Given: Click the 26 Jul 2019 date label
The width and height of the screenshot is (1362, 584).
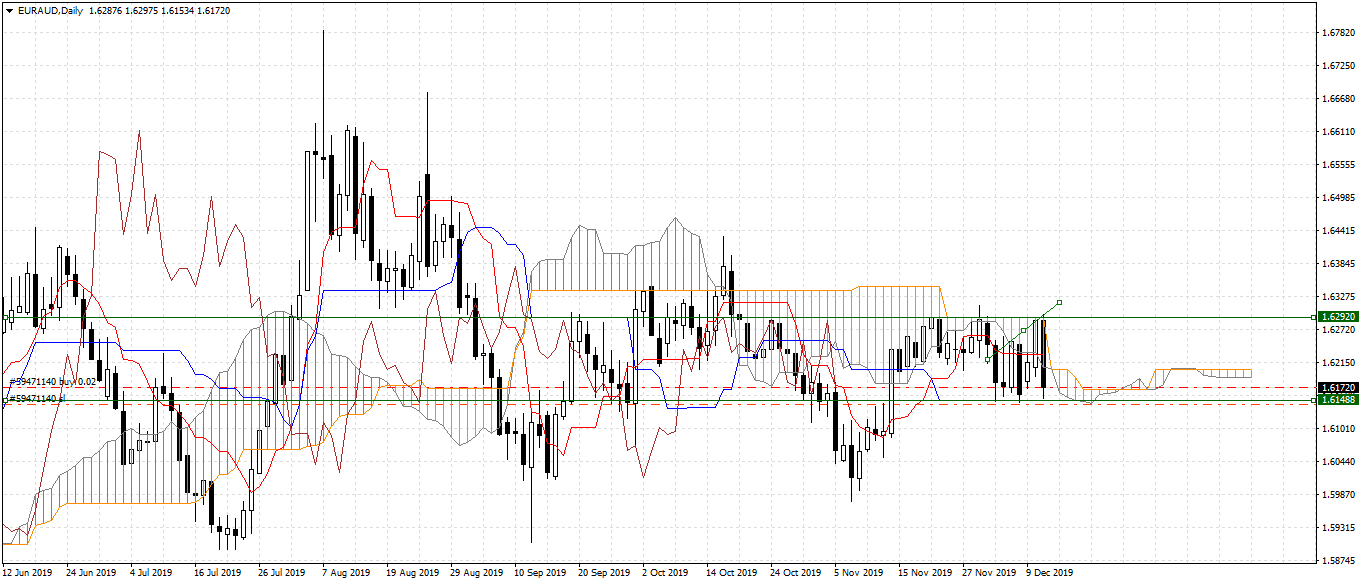Looking at the screenshot, I should click(281, 573).
